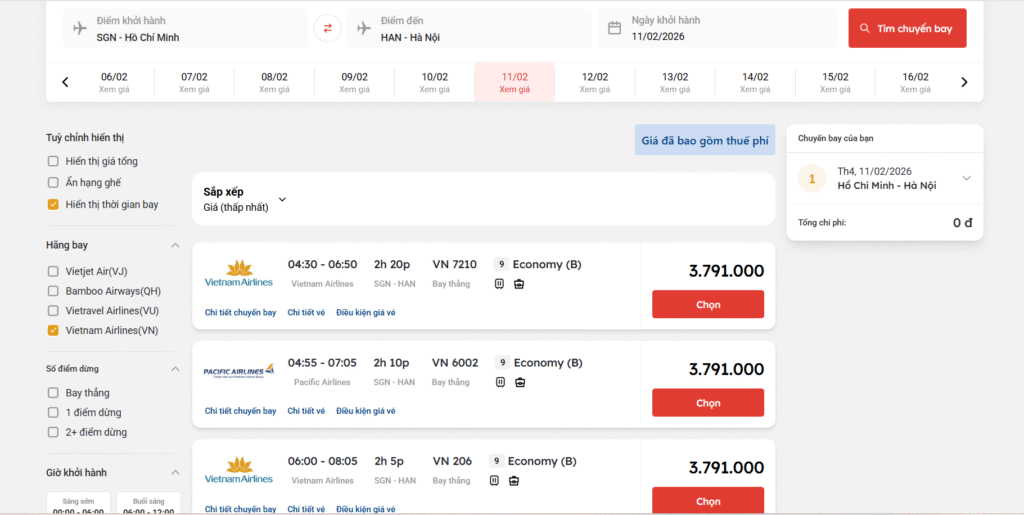
Task: Click the previous dates arrow in date strip
Action: pyautogui.click(x=66, y=82)
